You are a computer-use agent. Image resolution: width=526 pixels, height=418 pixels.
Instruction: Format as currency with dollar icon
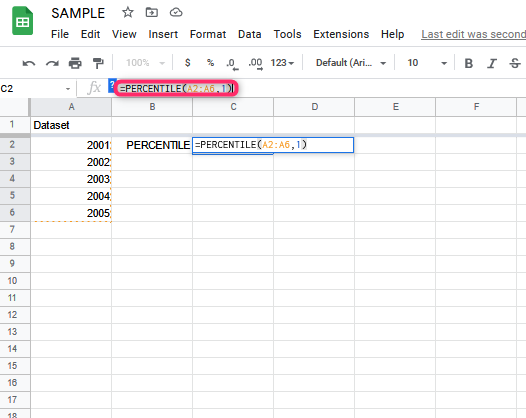tap(188, 63)
